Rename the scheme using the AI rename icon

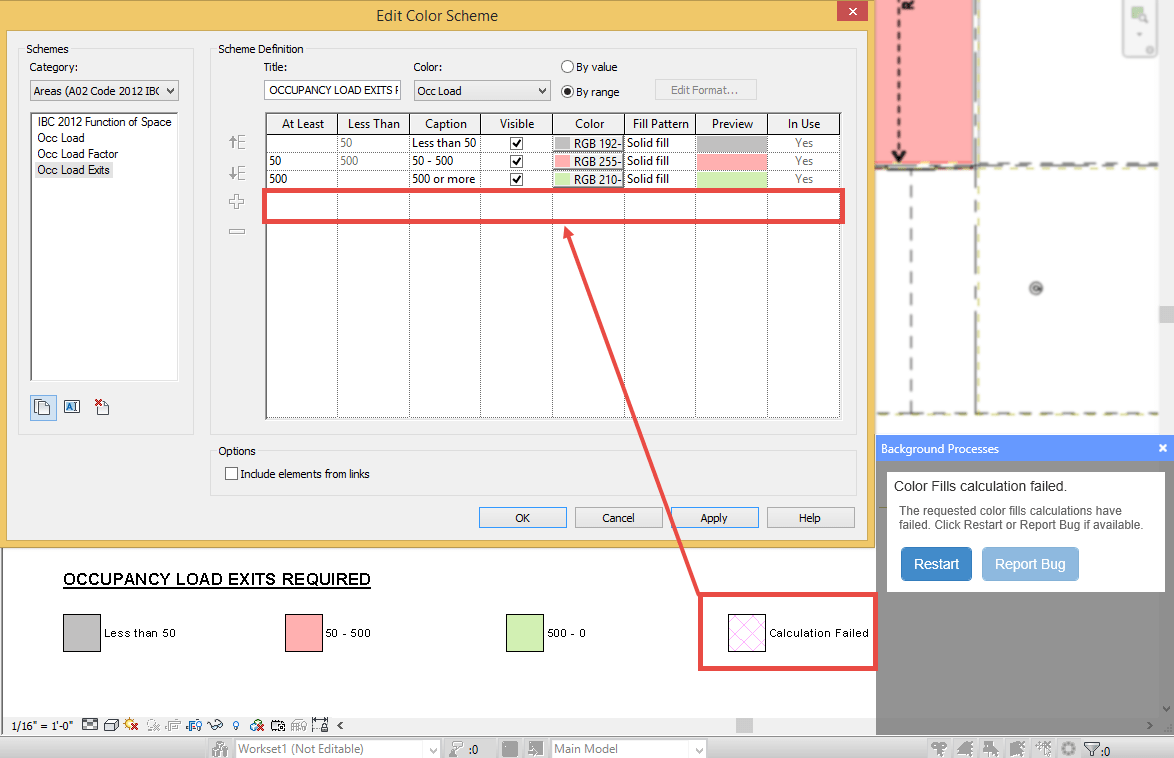point(71,406)
